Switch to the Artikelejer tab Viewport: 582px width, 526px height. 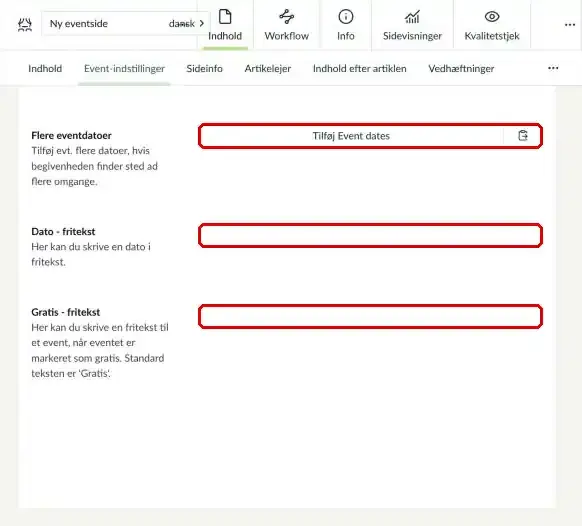point(268,69)
